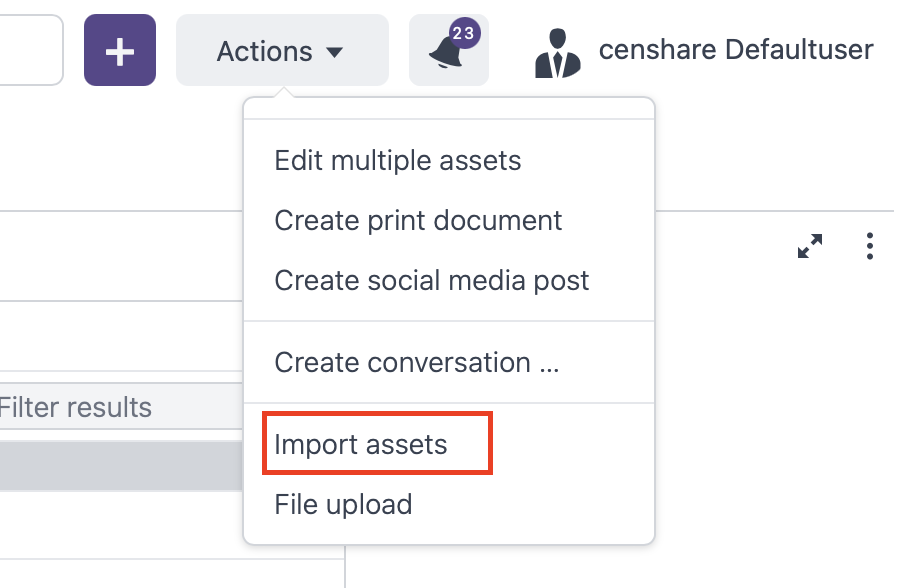Image resolution: width=924 pixels, height=588 pixels.
Task: Open the censhare Defaultuser account menu
Action: point(735,49)
